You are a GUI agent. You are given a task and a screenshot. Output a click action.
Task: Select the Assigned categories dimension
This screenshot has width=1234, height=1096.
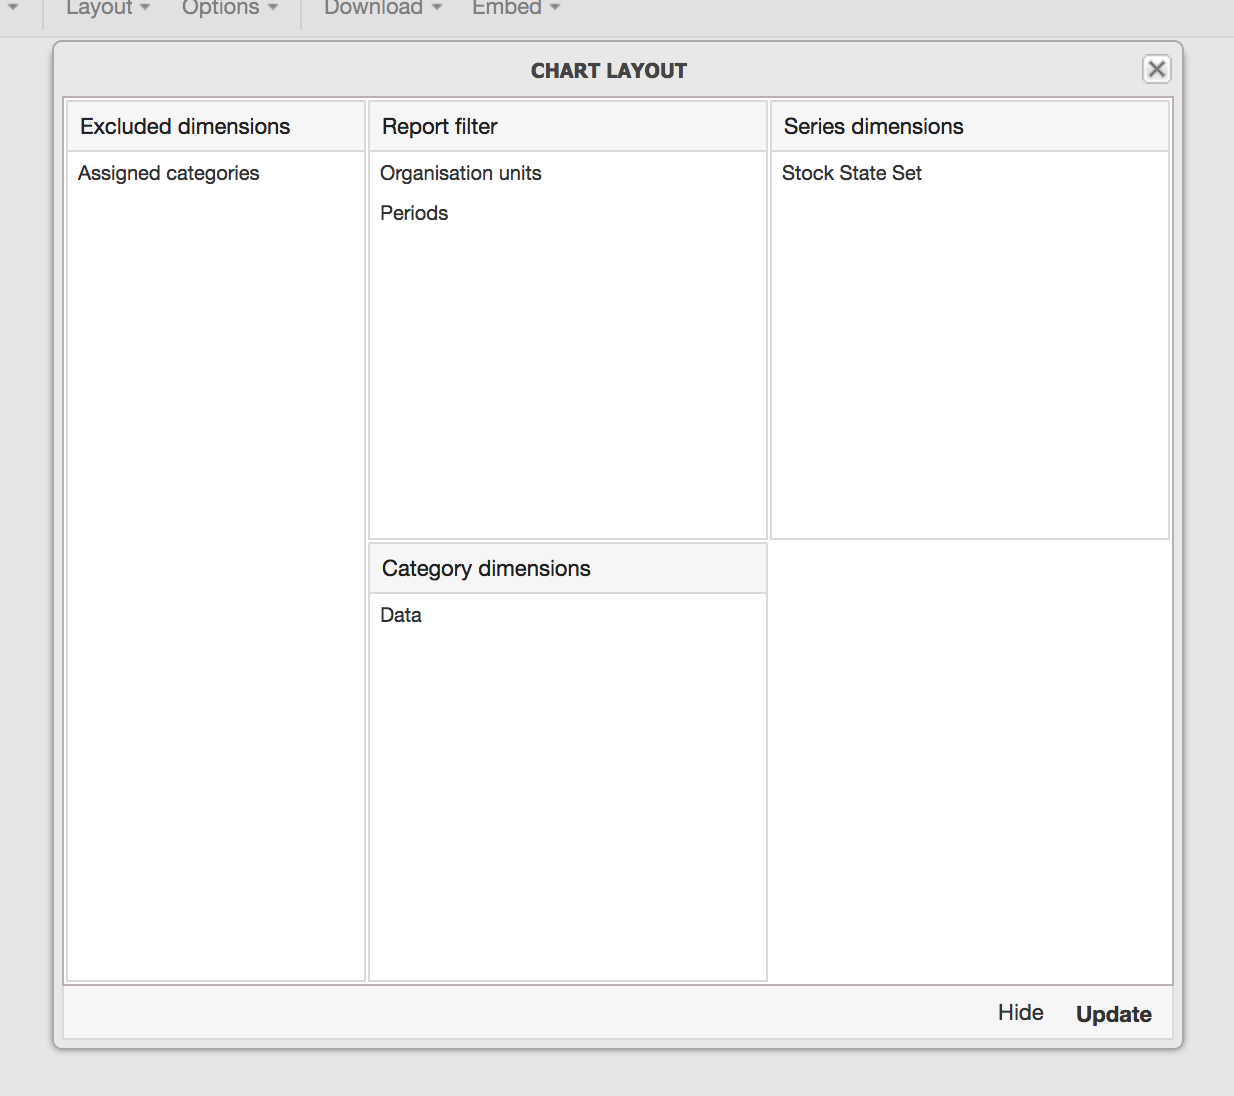point(169,173)
